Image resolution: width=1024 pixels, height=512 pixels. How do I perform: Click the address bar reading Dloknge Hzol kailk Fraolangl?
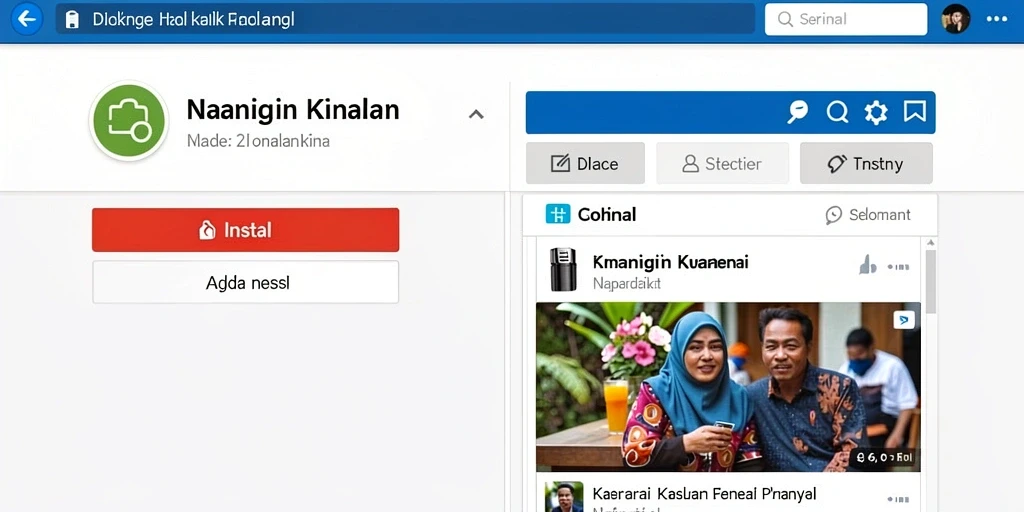coord(406,19)
